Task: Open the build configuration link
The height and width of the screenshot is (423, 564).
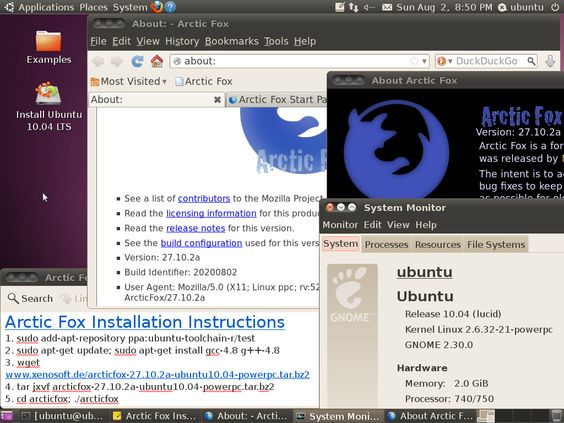Action: click(x=201, y=243)
